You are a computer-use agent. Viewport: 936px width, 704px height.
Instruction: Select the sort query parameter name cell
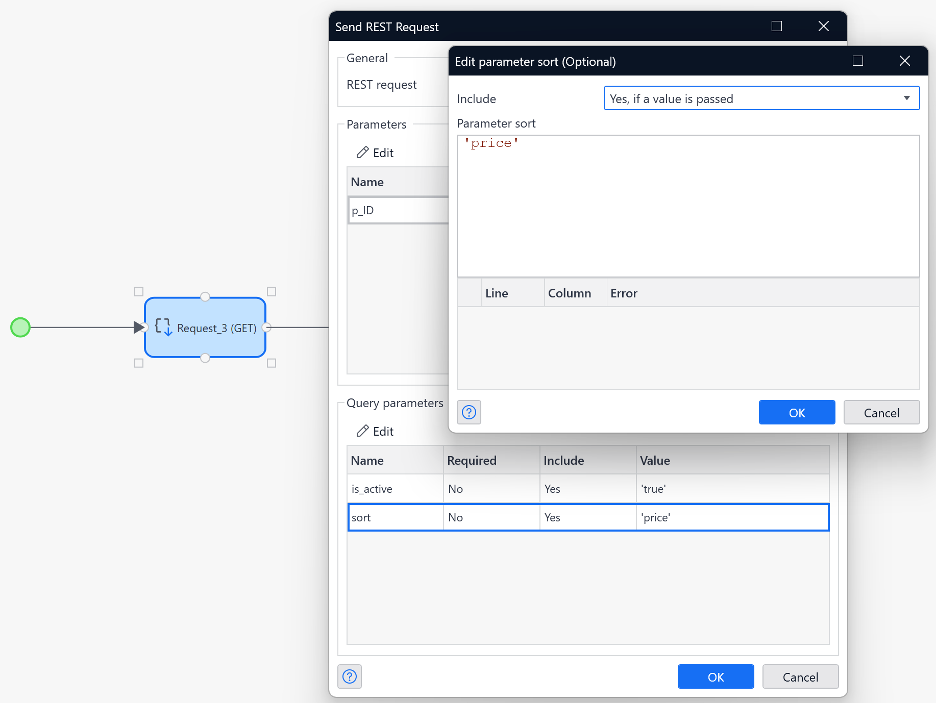(x=395, y=518)
